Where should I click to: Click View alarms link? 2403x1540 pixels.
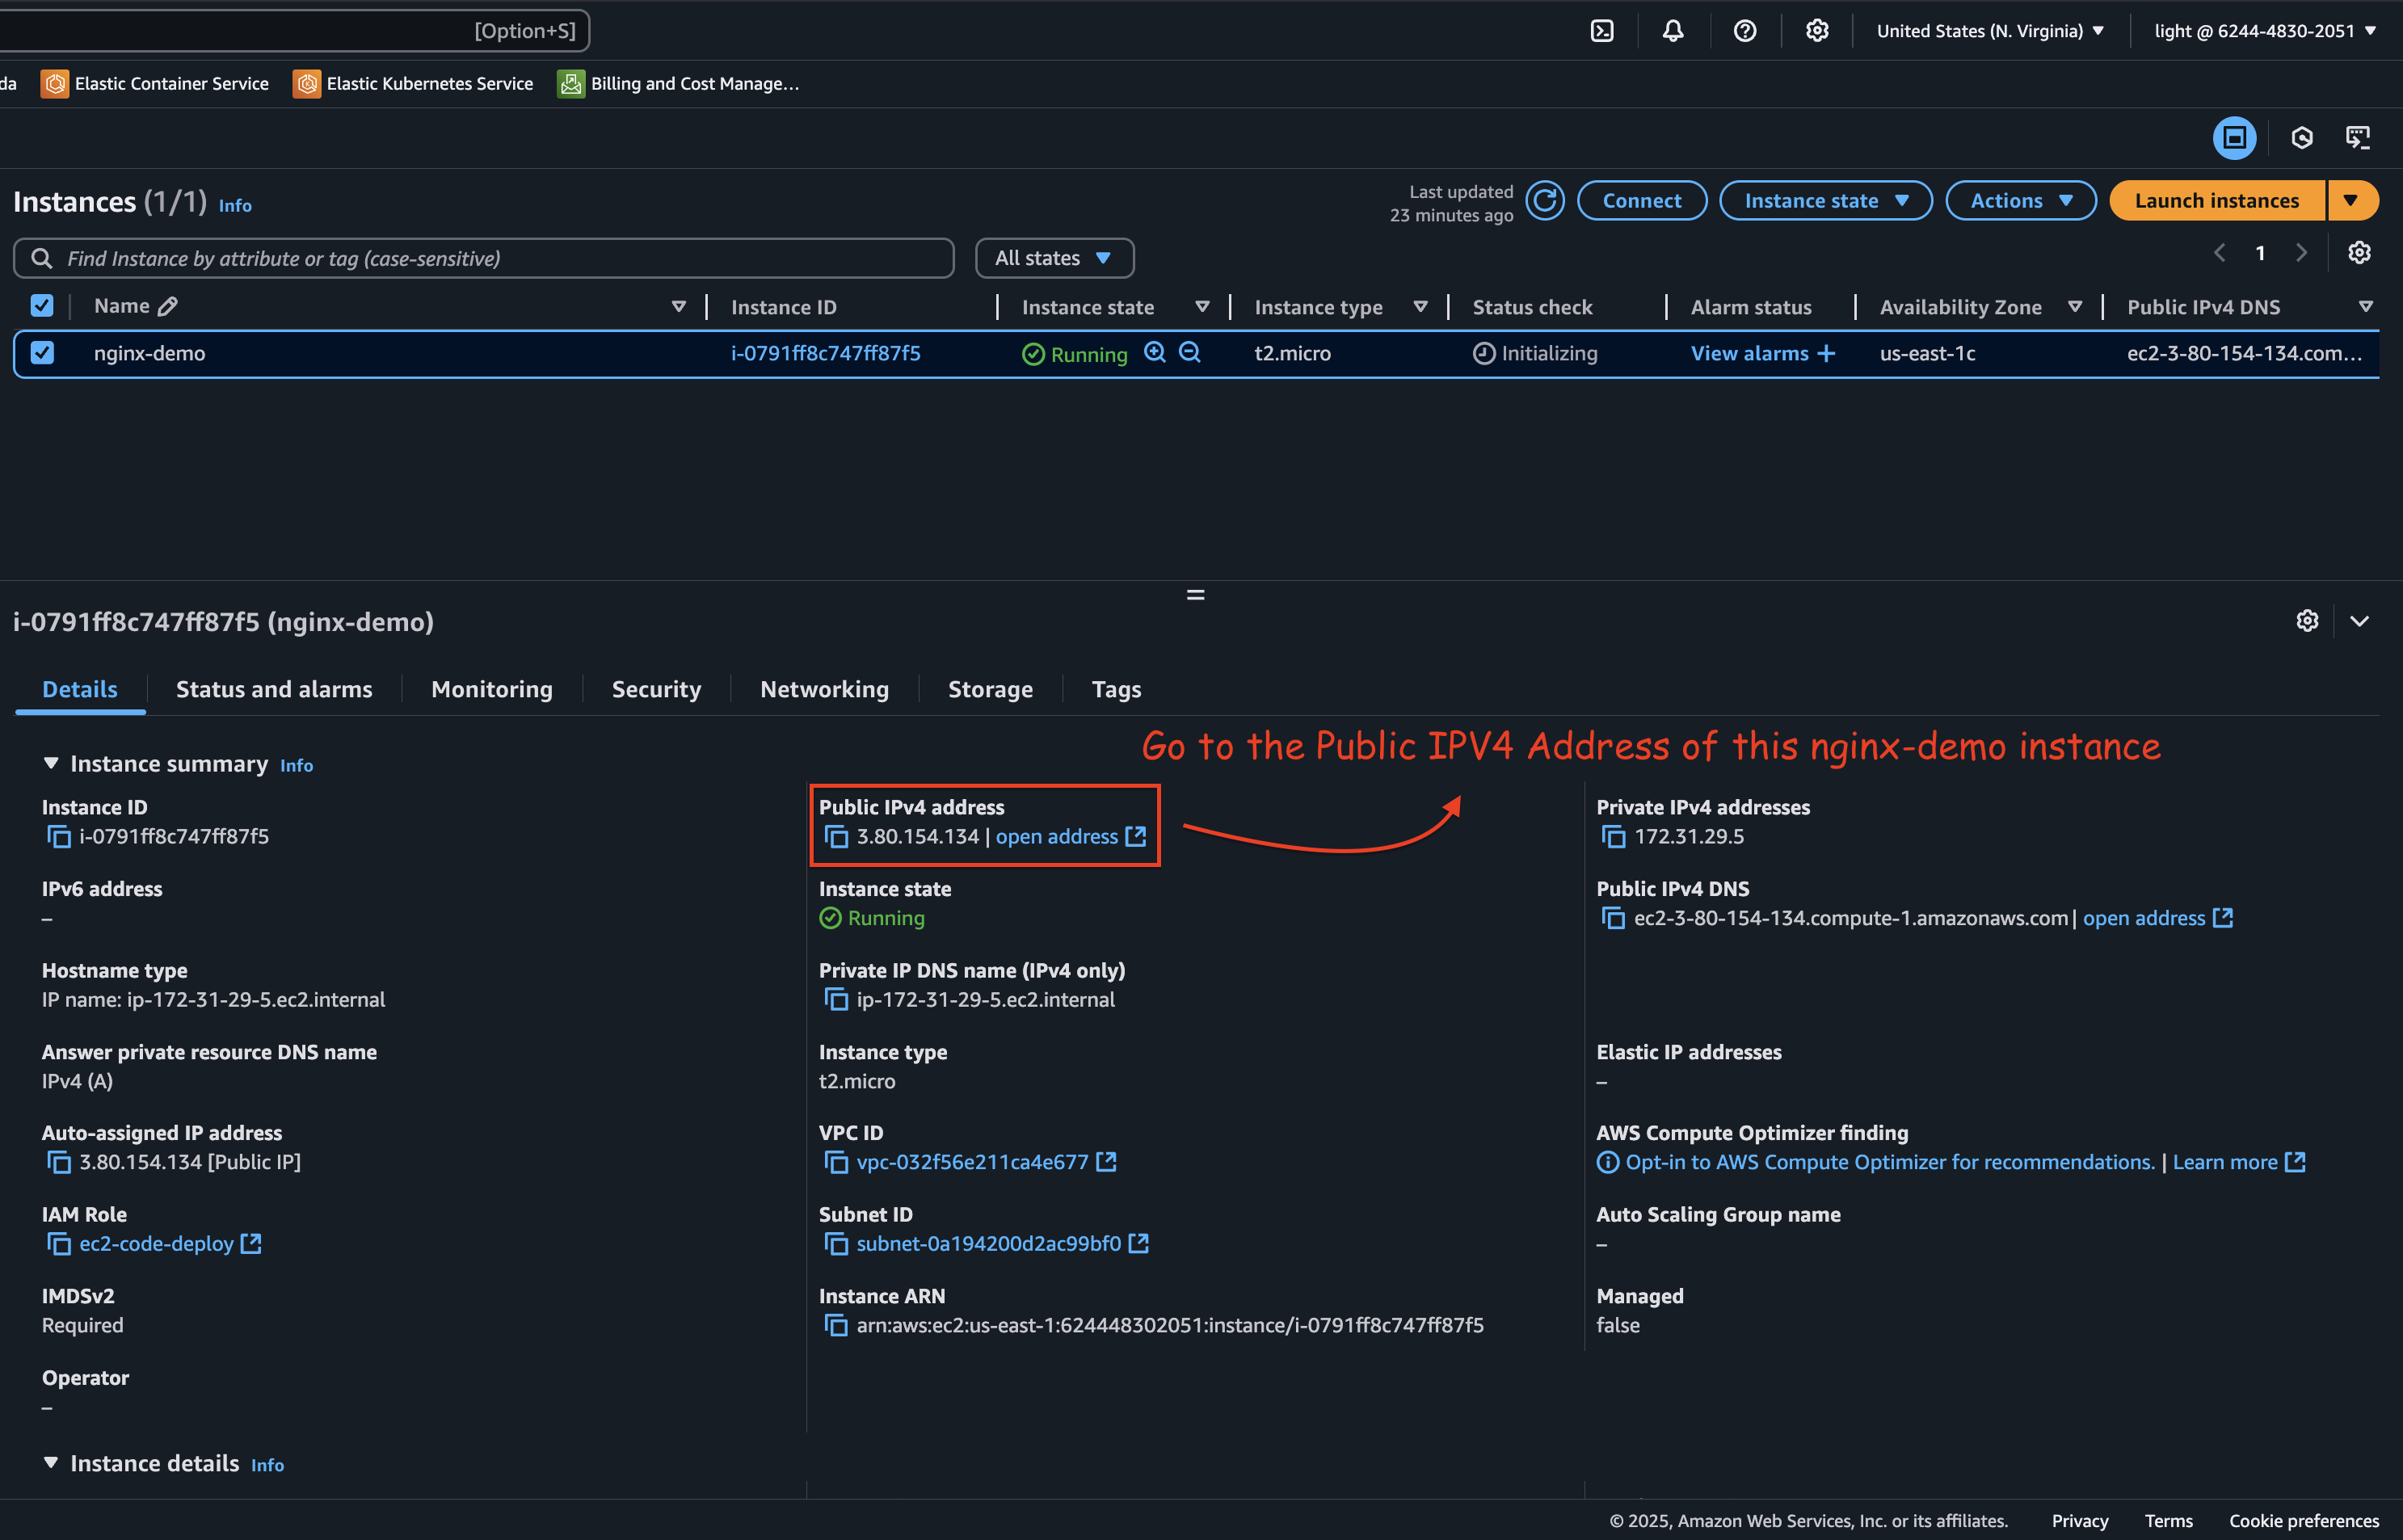tap(1762, 353)
